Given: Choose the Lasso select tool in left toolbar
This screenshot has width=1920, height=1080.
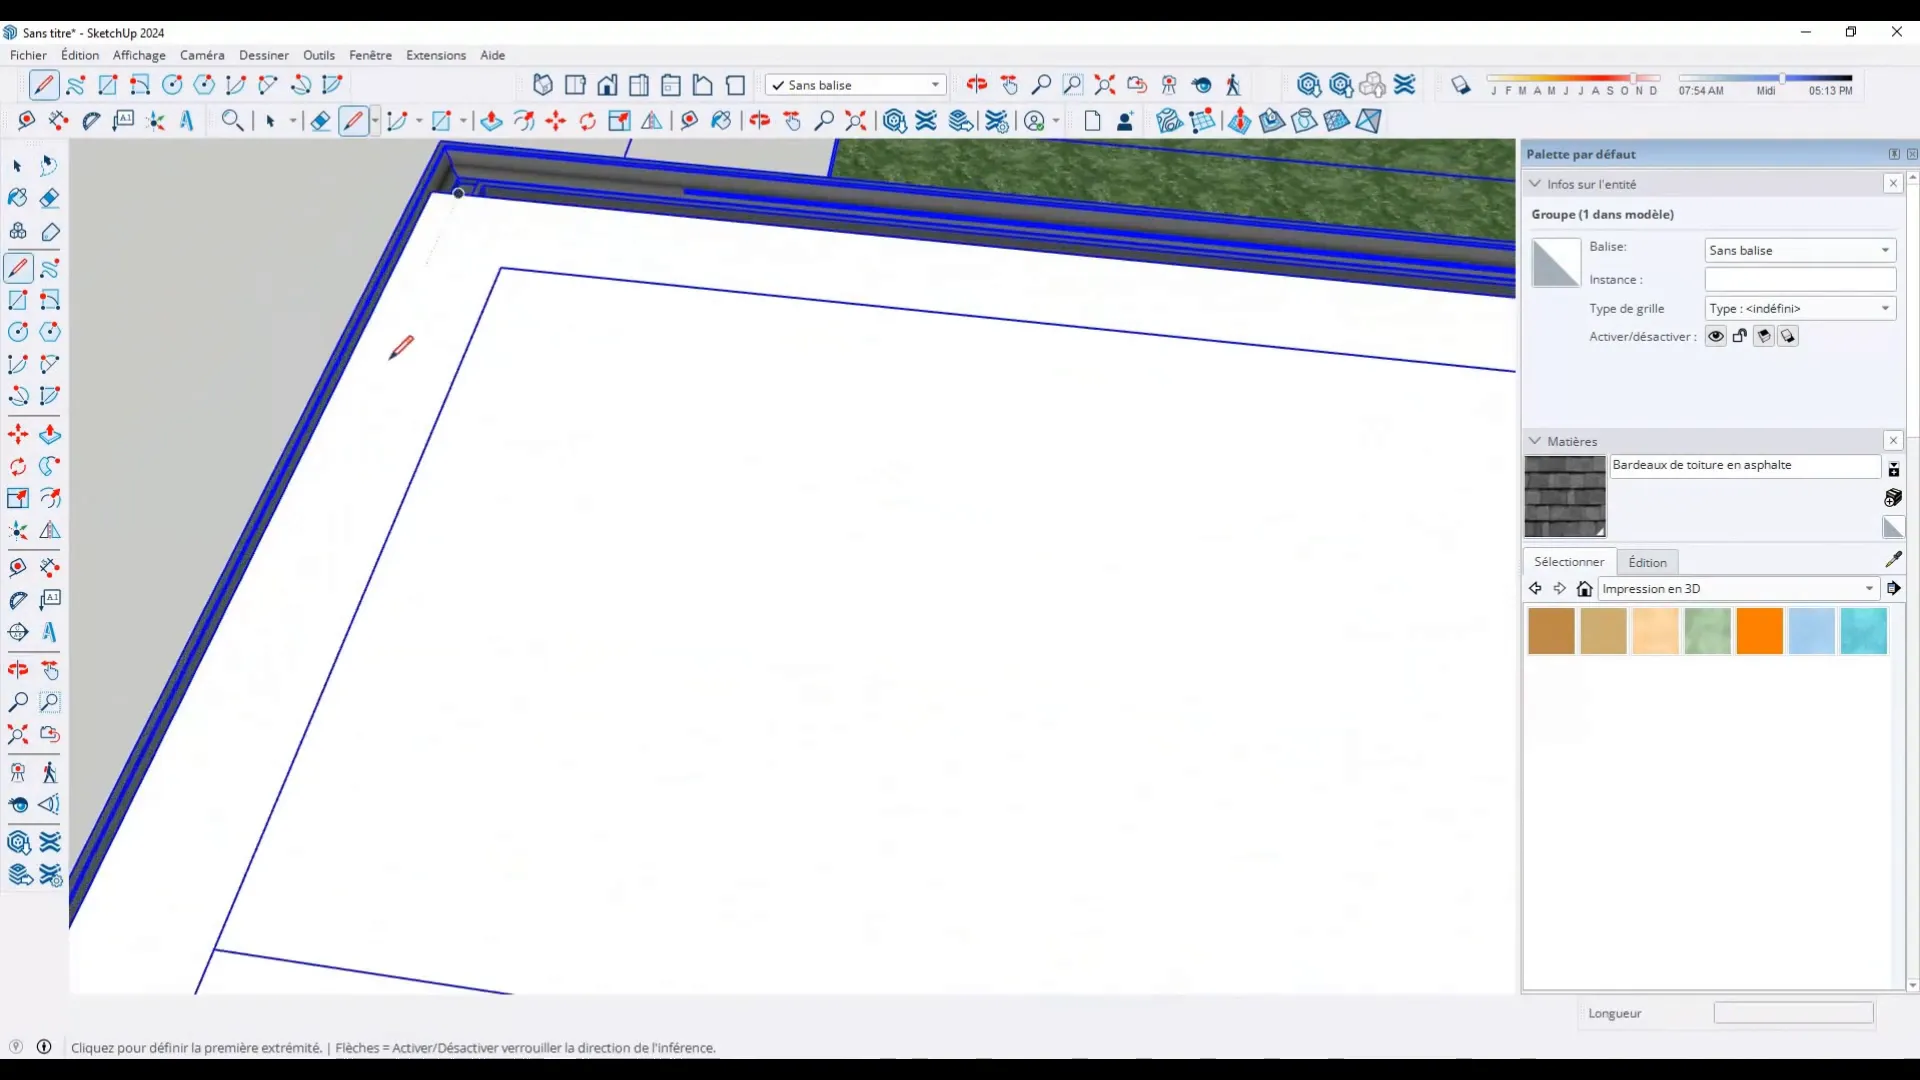Looking at the screenshot, I should click(50, 165).
